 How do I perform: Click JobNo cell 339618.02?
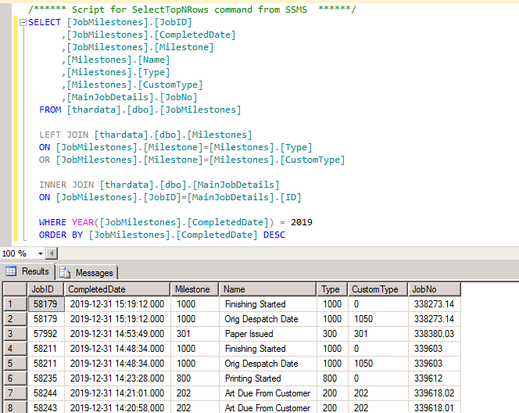pos(434,393)
